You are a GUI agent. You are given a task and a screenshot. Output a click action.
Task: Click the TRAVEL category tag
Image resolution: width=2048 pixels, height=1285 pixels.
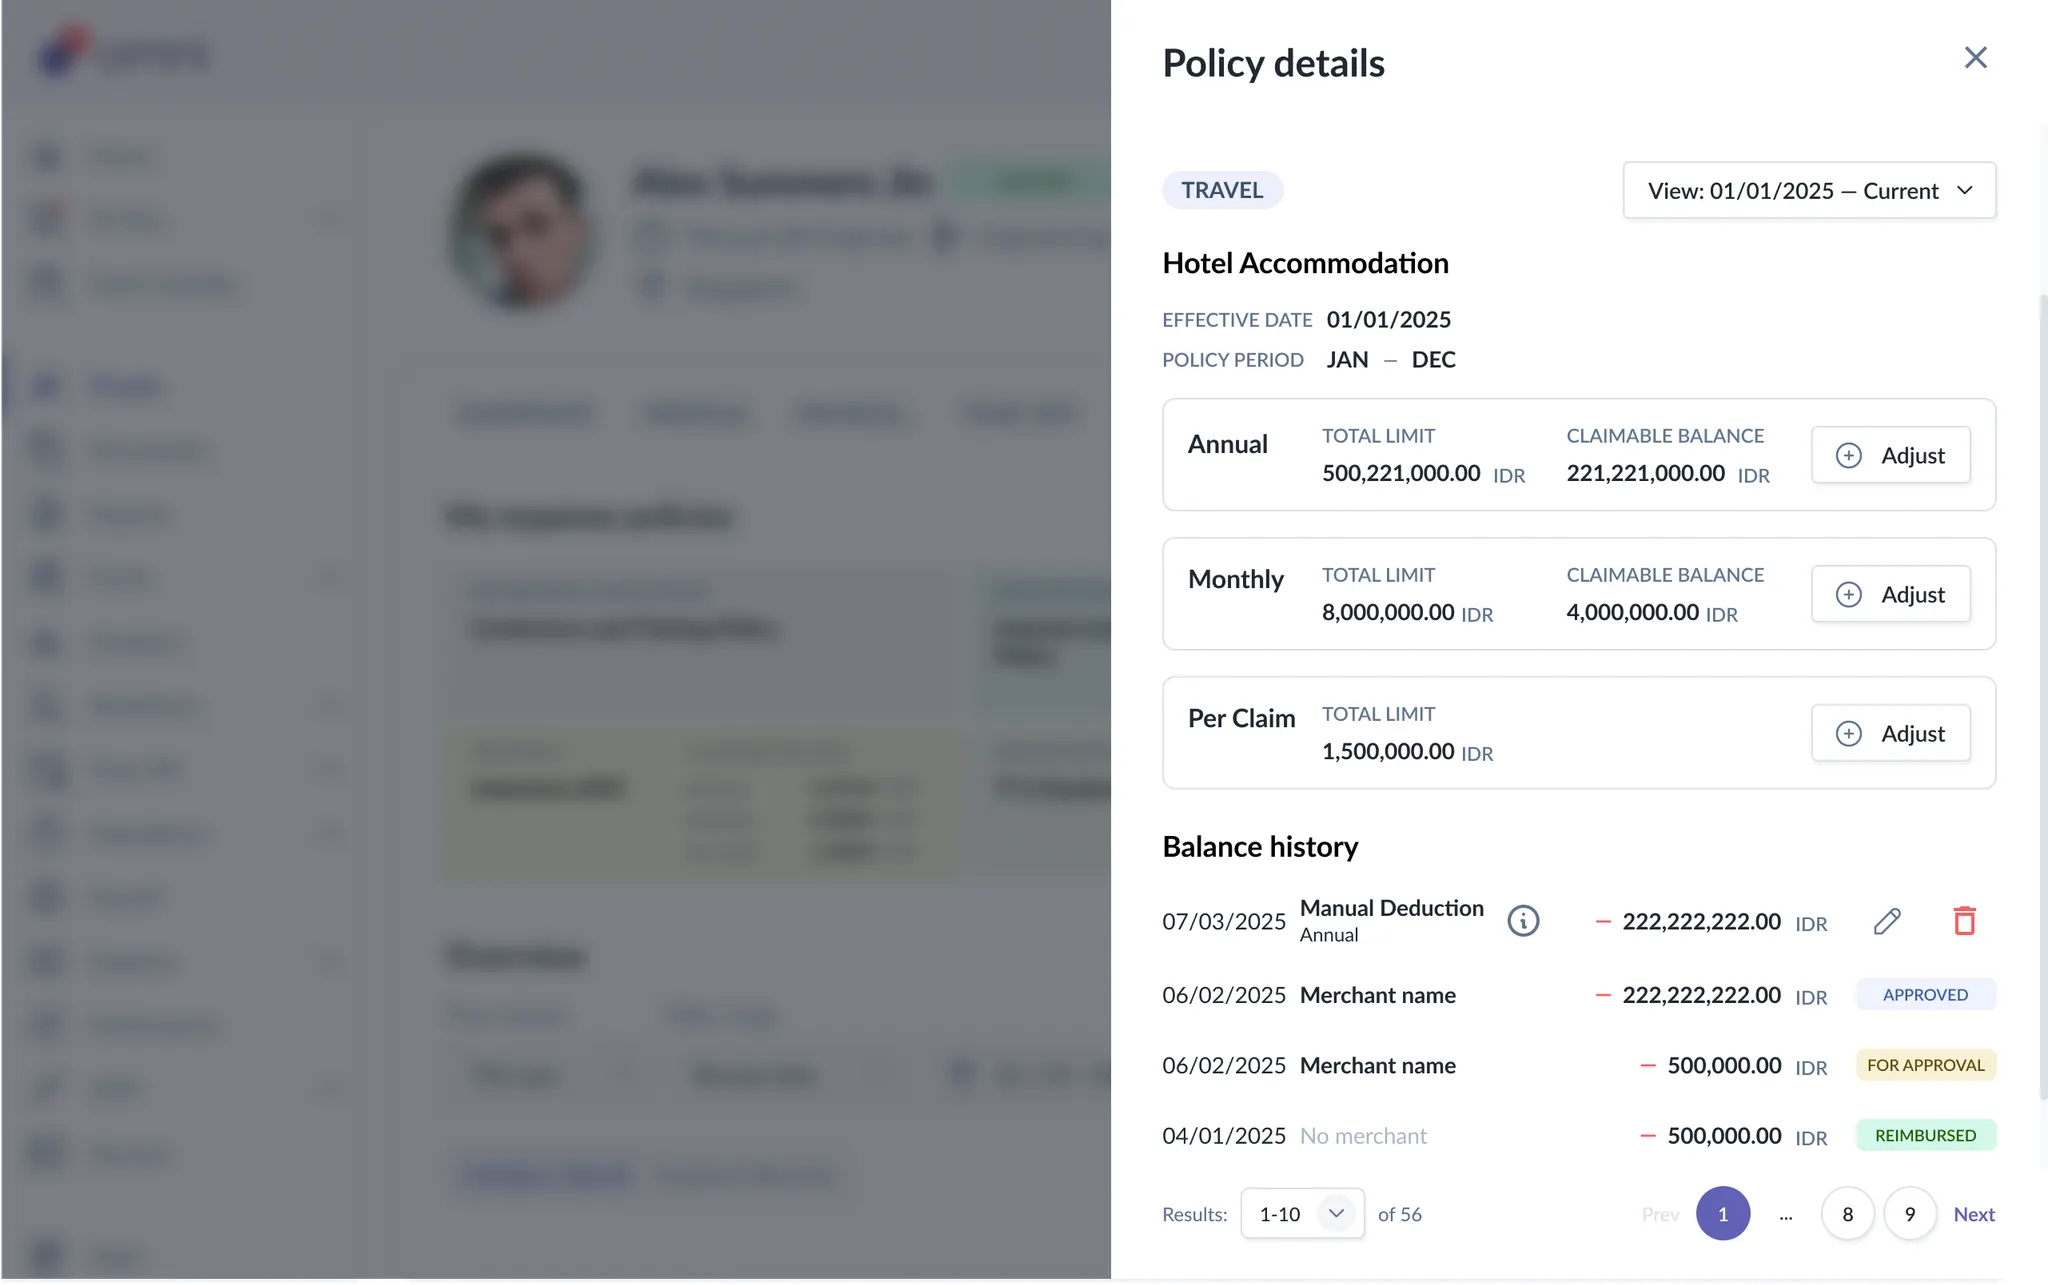1222,190
